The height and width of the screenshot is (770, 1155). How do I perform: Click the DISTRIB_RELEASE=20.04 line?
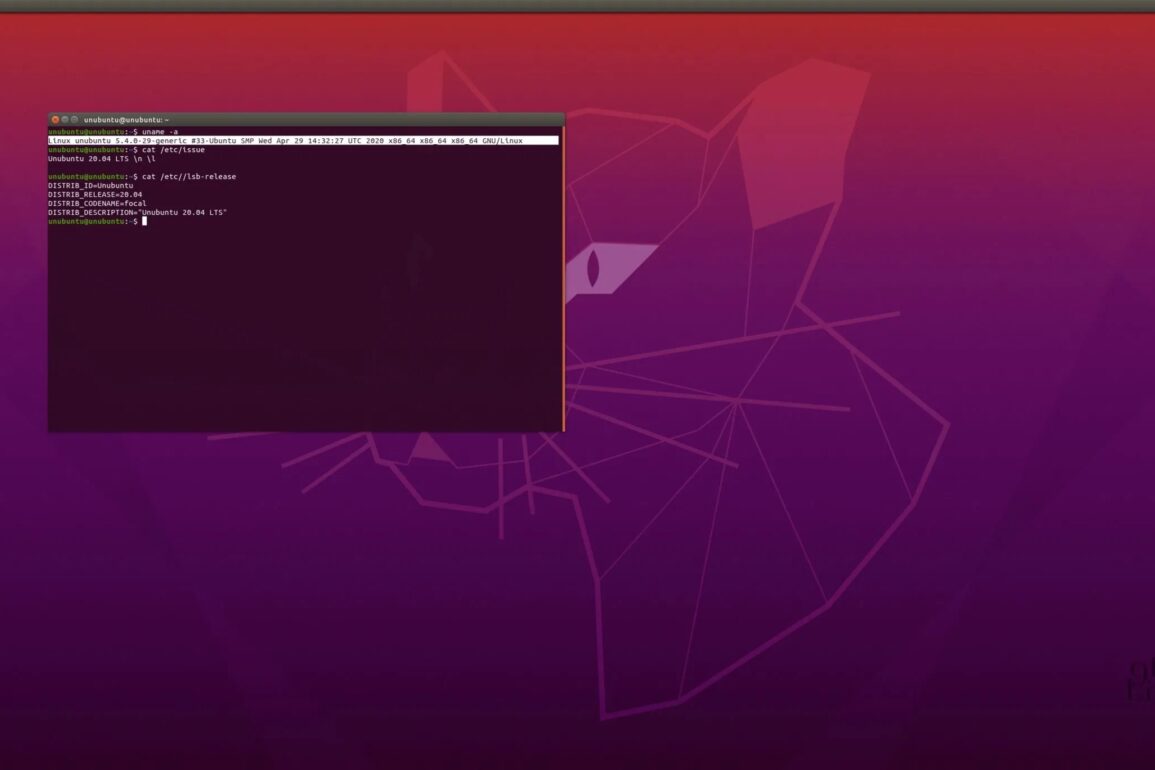95,195
